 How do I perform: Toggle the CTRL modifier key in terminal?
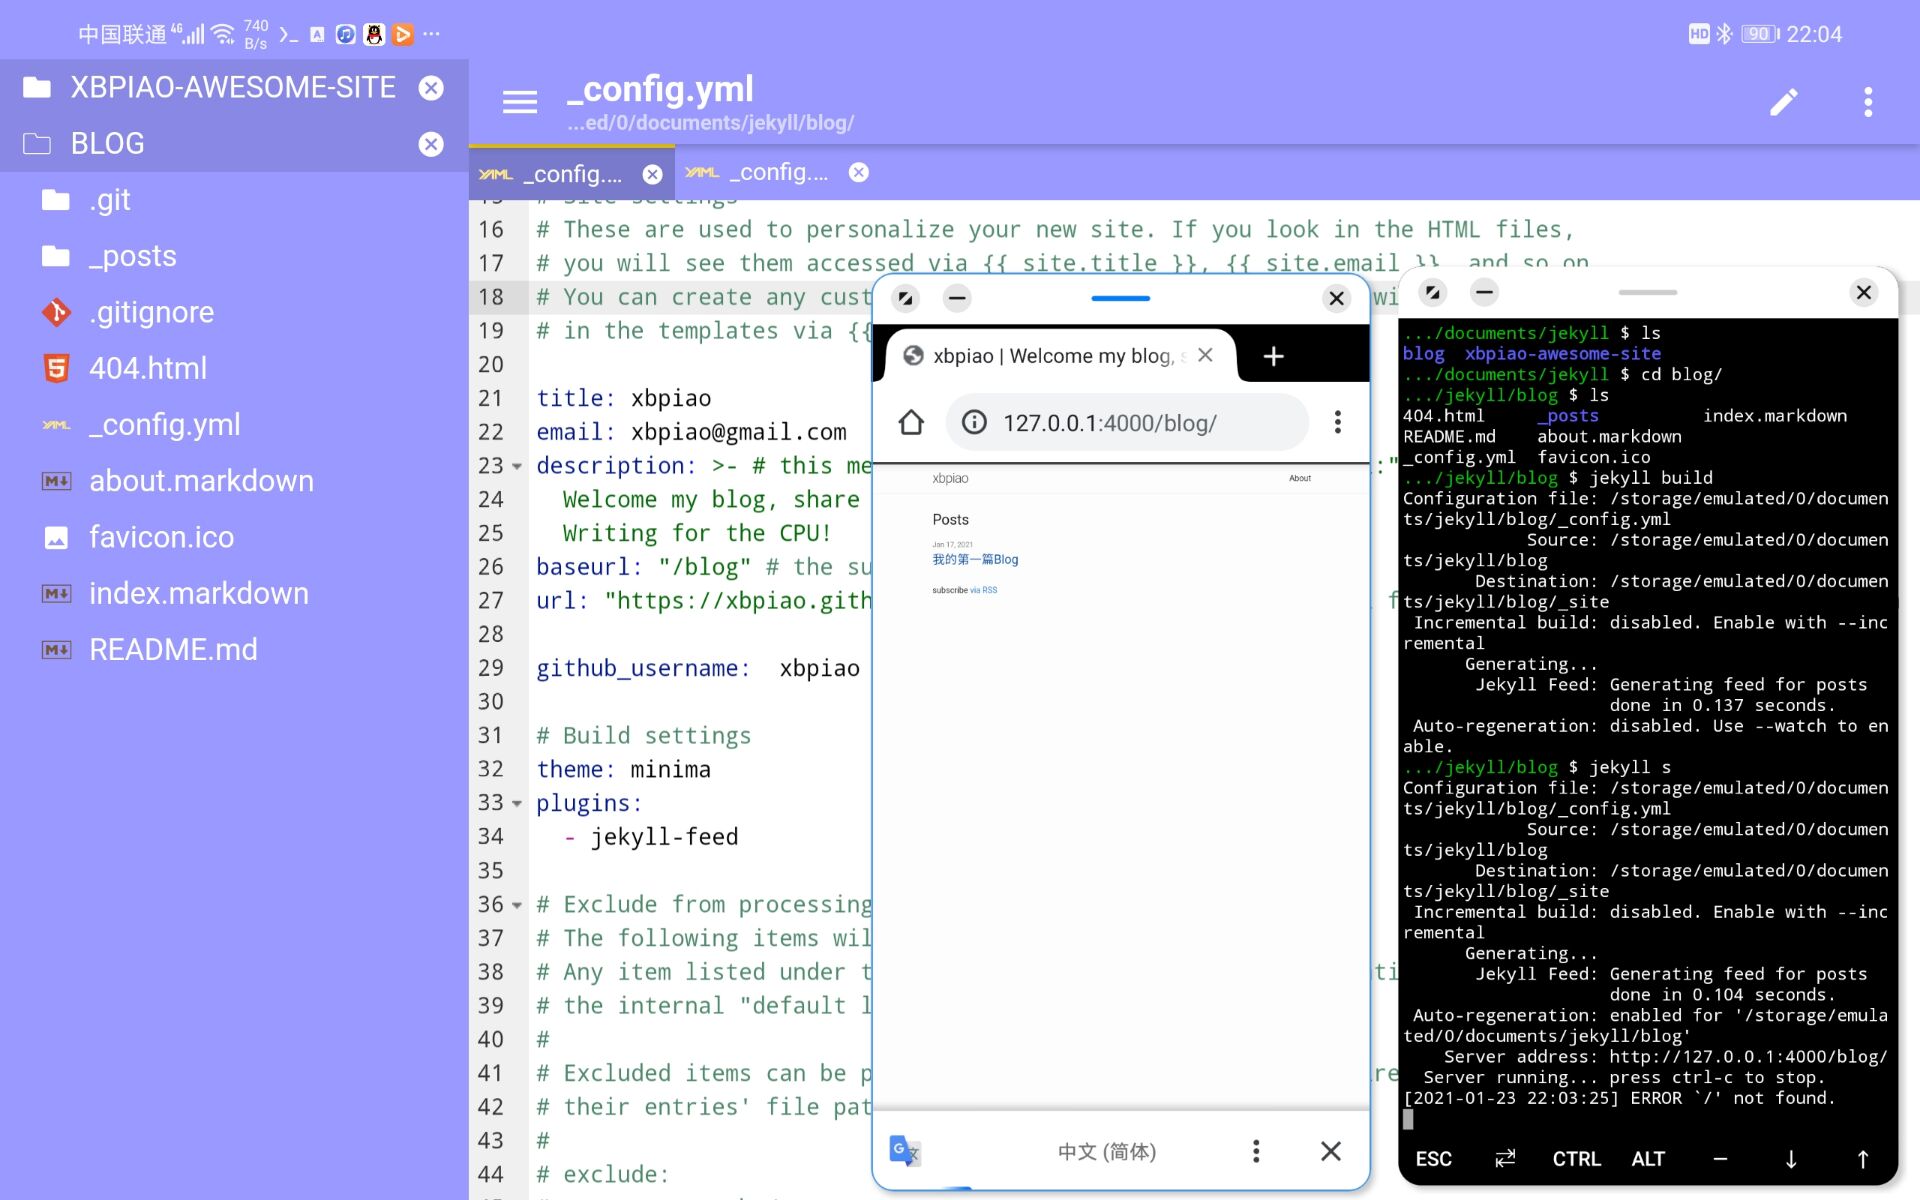click(1576, 1159)
